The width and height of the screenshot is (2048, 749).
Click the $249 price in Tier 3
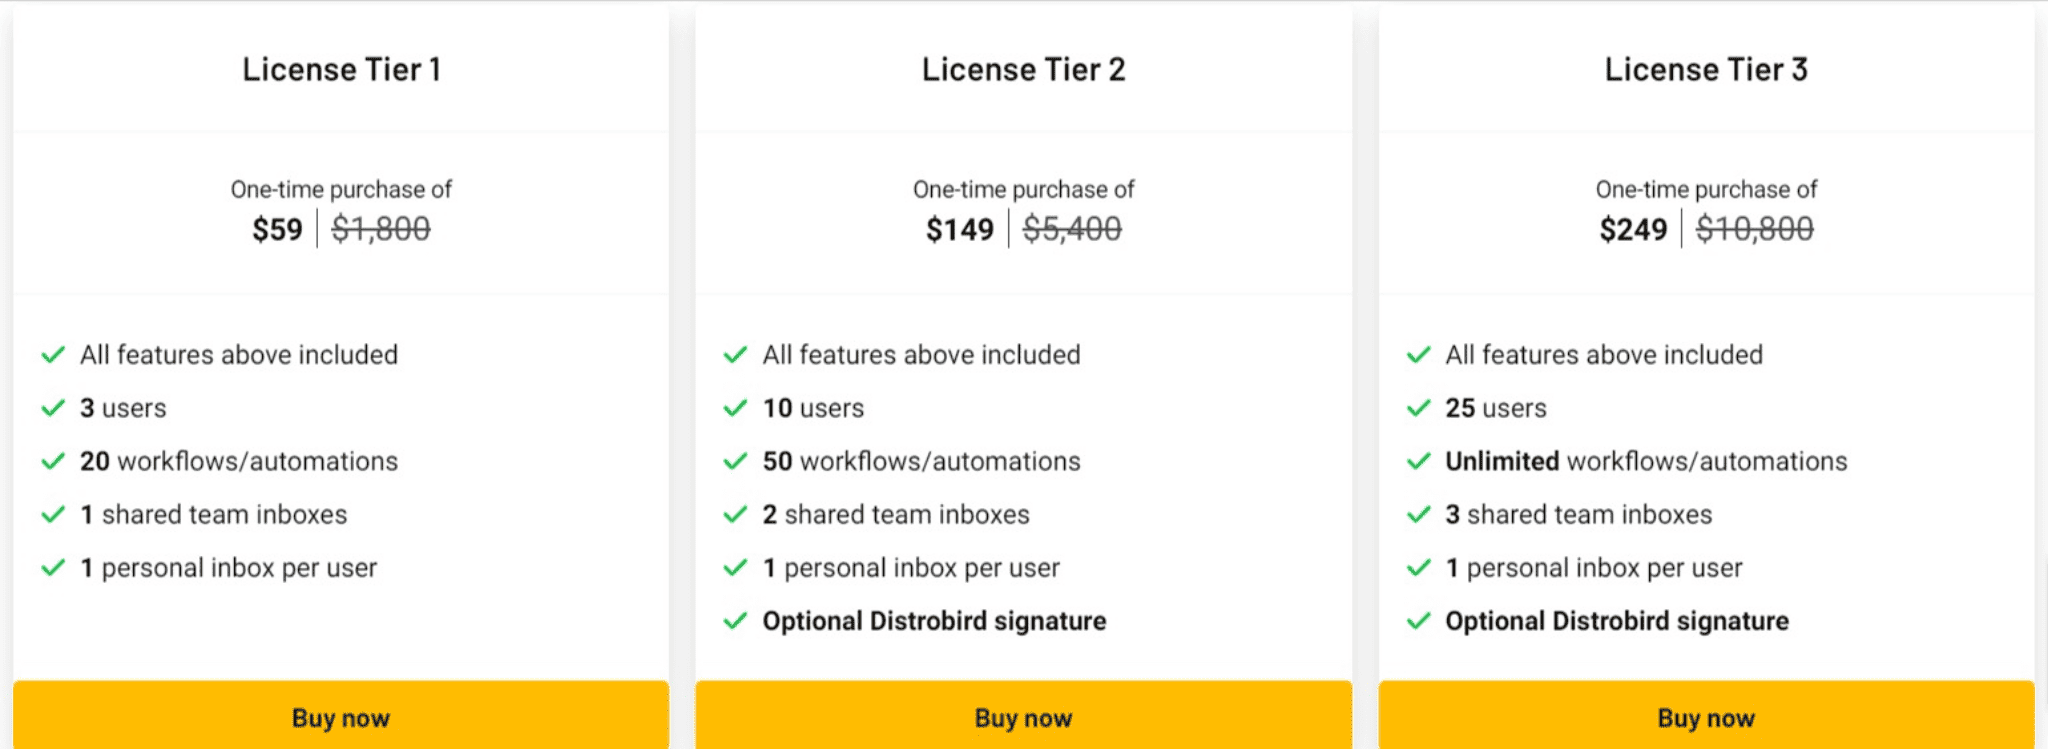[1633, 229]
